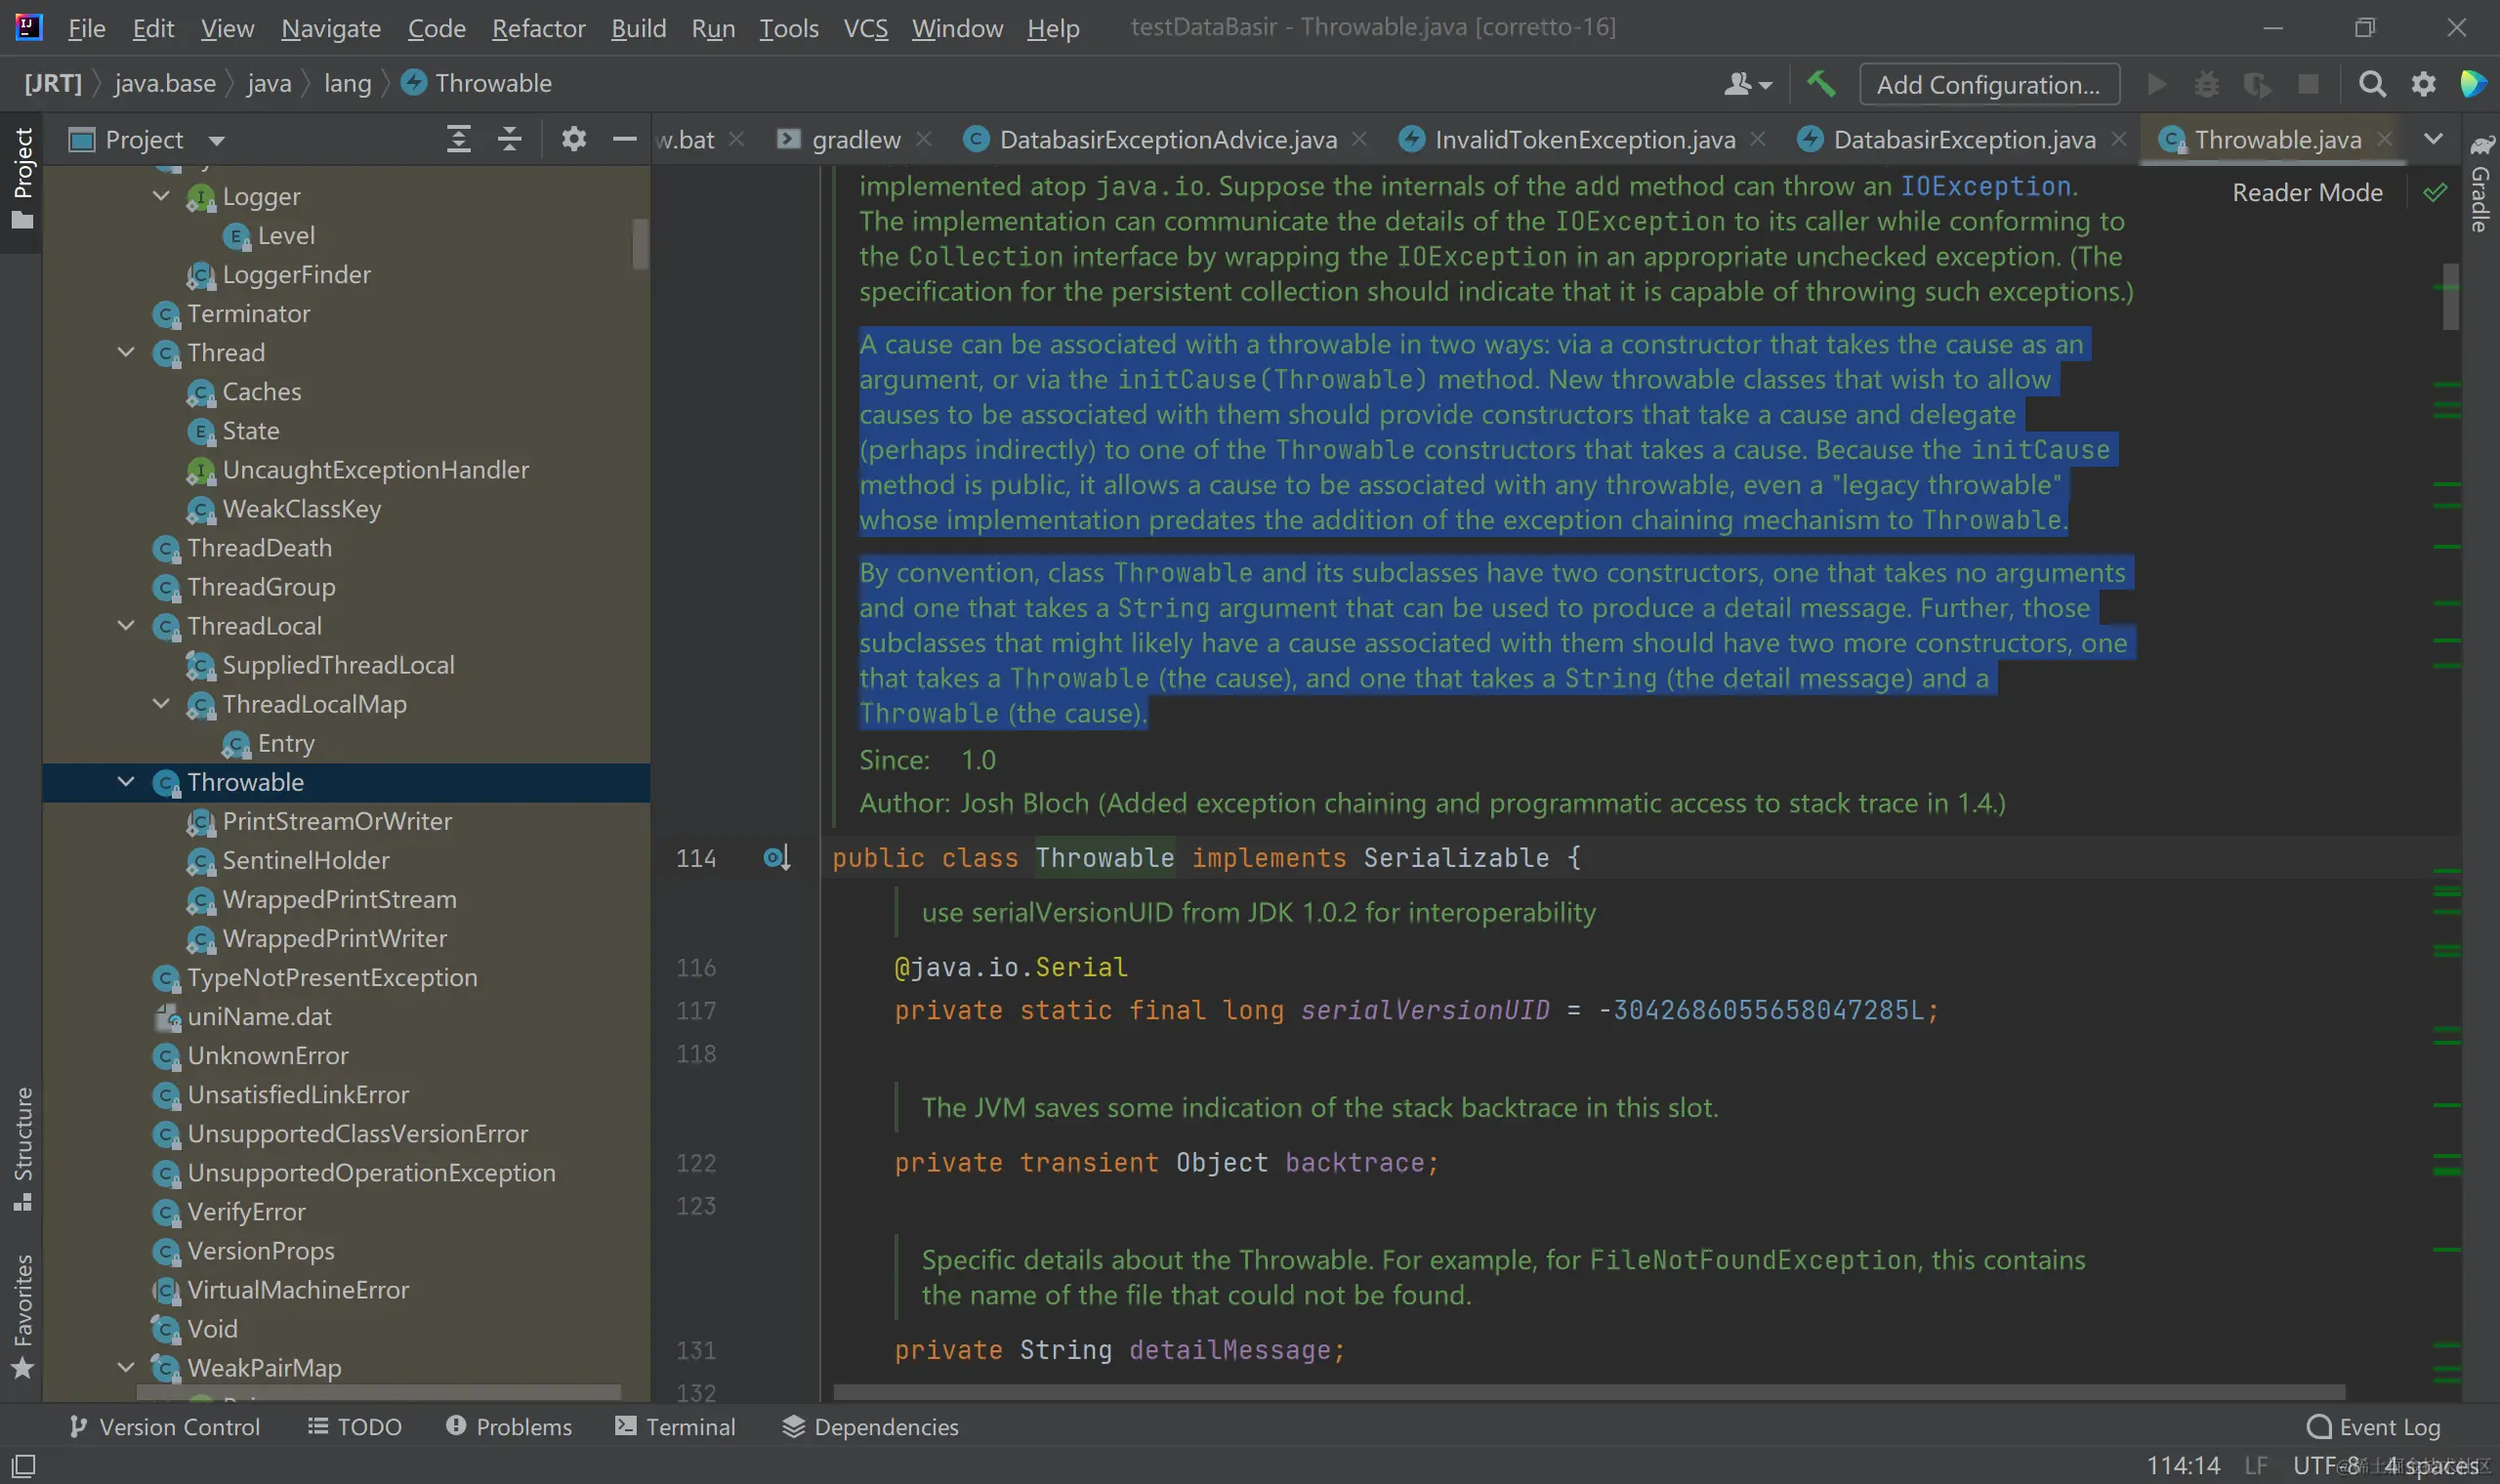The height and width of the screenshot is (1484, 2500).
Task: Click Add Configuration button
Action: click(1988, 84)
